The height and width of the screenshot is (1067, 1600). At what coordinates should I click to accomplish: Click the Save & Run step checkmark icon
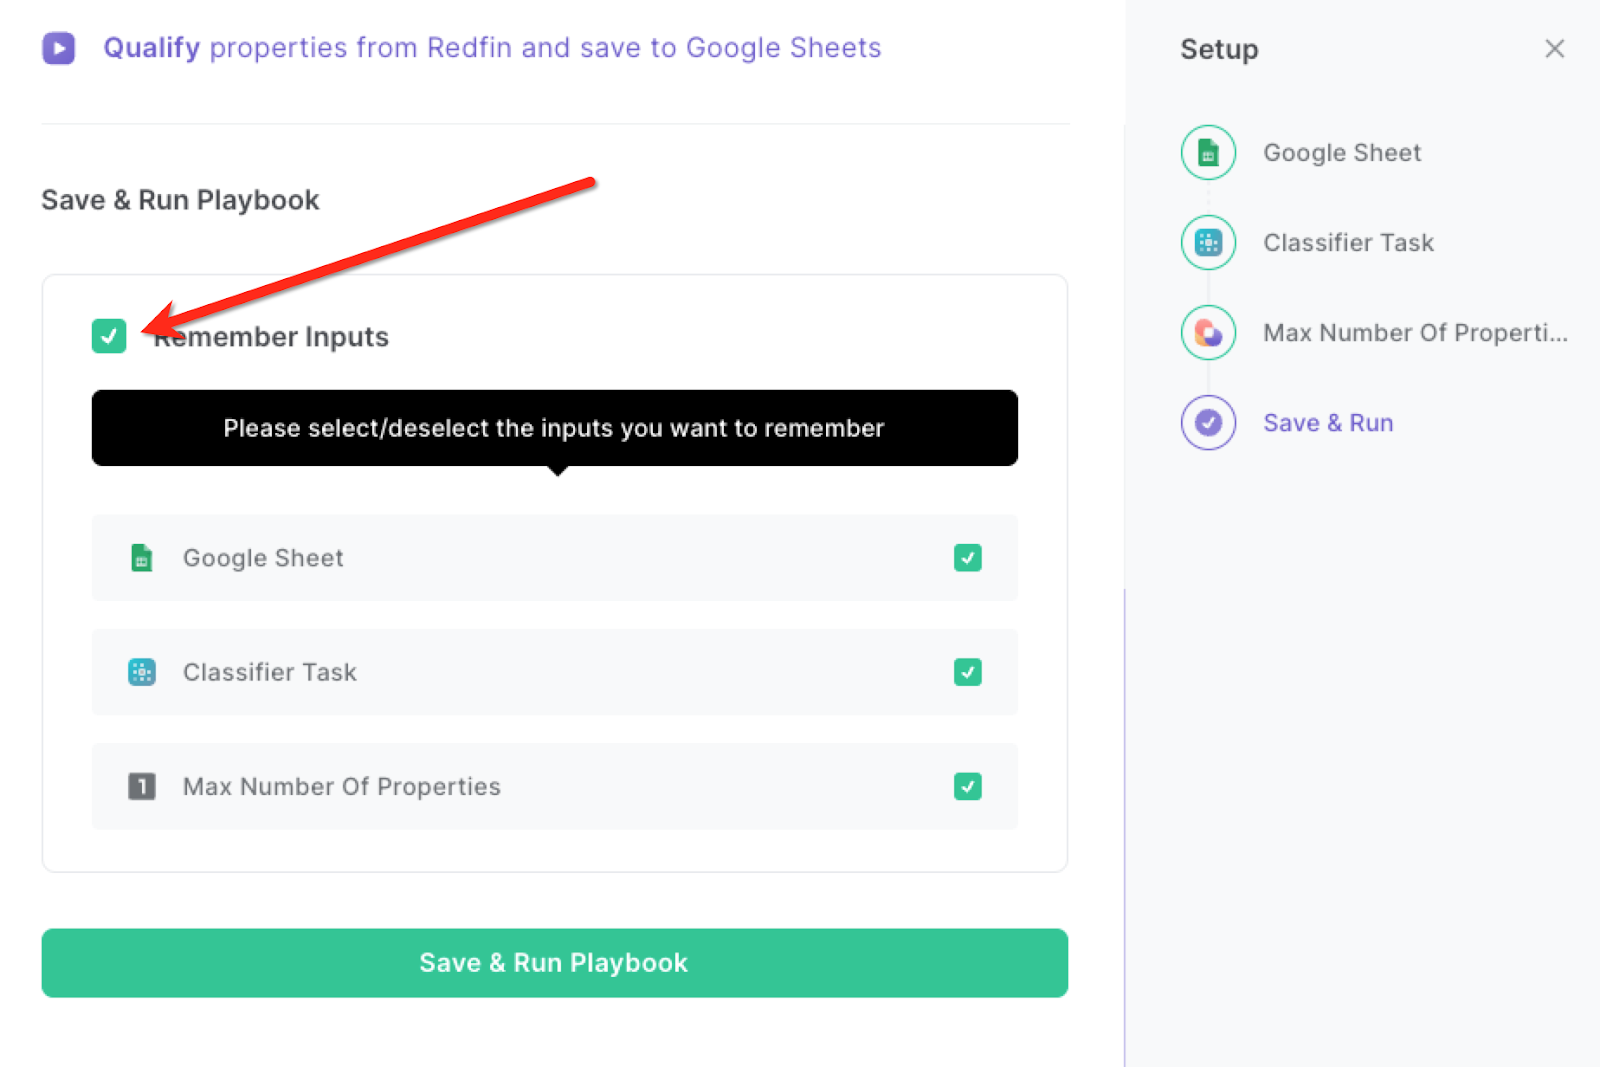pyautogui.click(x=1208, y=423)
